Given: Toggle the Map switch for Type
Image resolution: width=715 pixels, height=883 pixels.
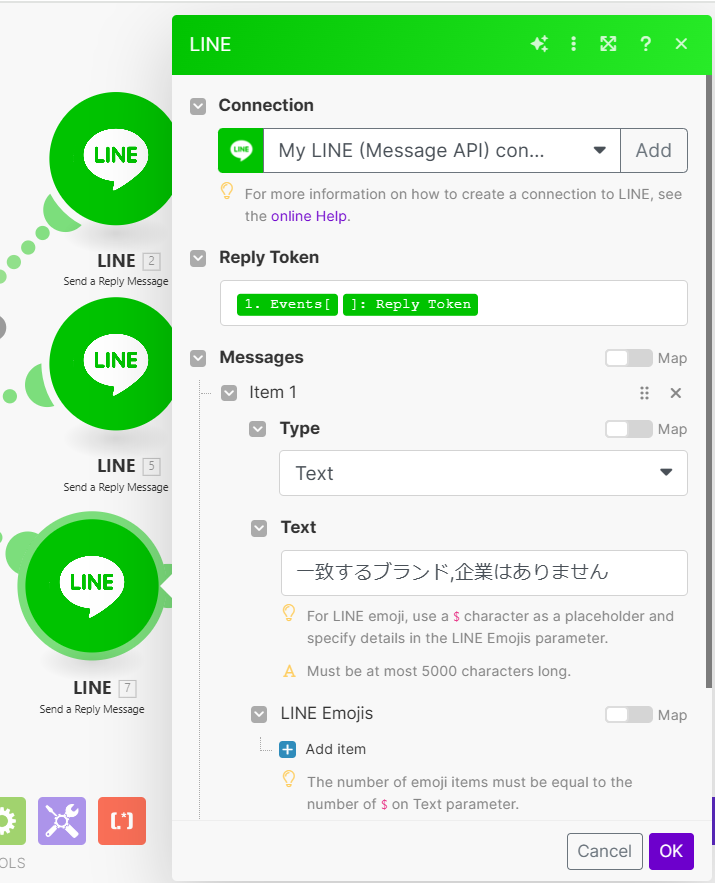Looking at the screenshot, I should pos(629,429).
